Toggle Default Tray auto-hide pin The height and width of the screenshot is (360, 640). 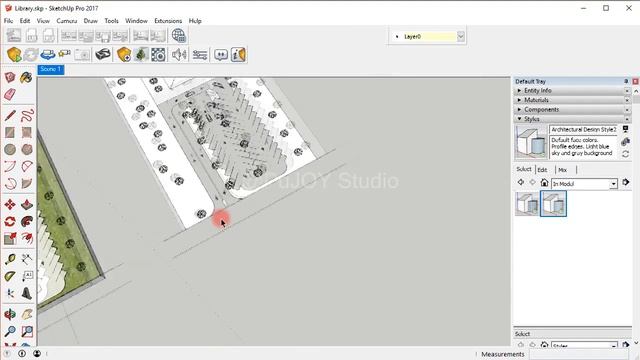click(626, 81)
